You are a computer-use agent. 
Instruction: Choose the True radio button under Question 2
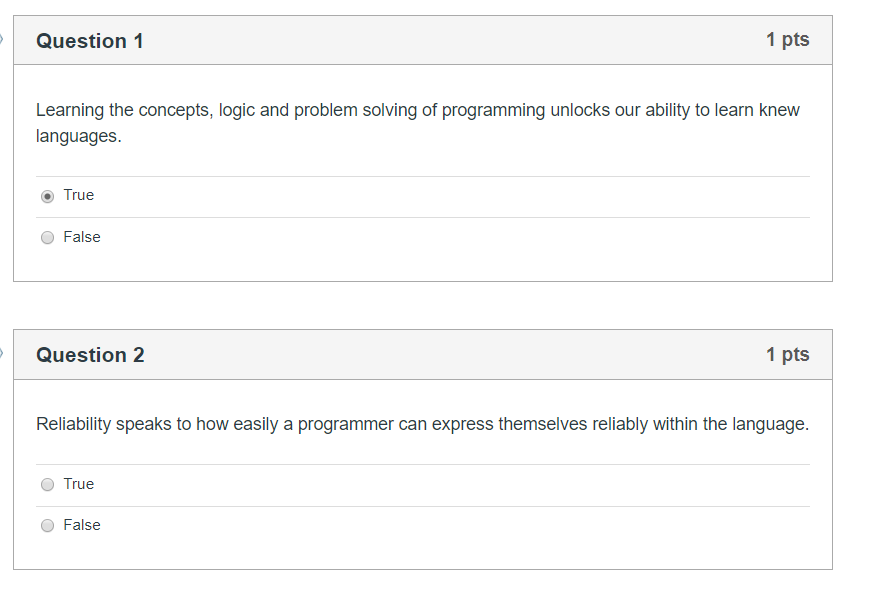[47, 484]
